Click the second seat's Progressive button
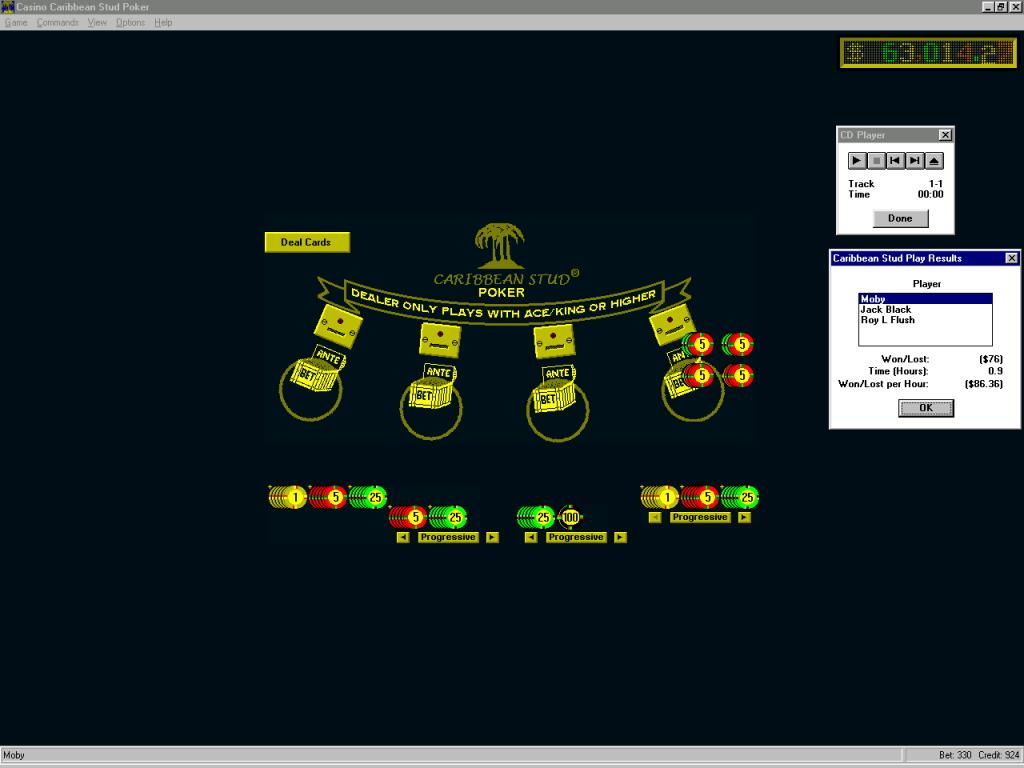1024x768 pixels. [x=448, y=537]
